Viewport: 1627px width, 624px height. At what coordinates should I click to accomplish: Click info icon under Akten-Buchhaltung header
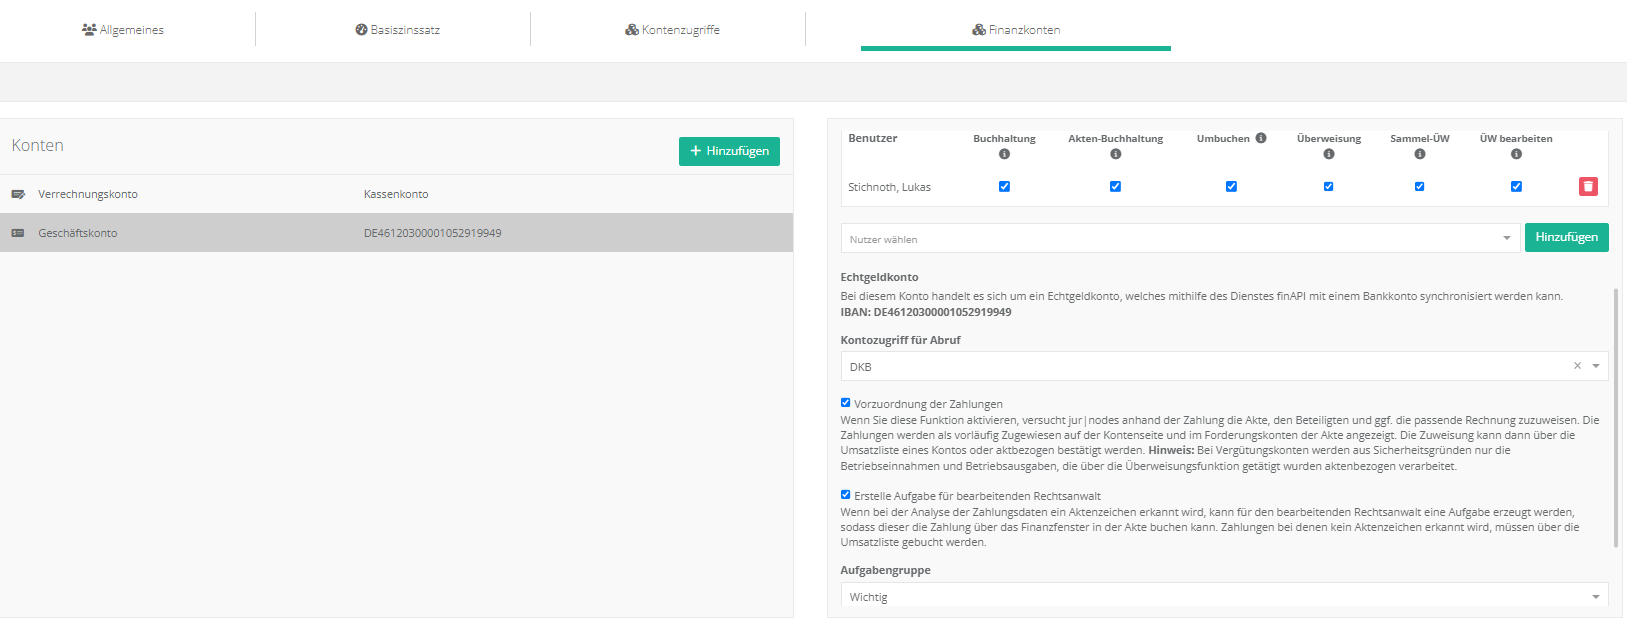pos(1115,154)
